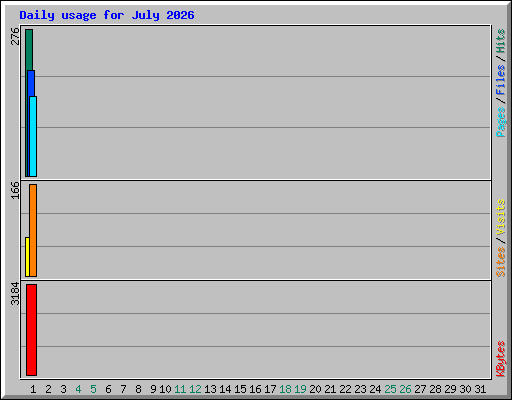This screenshot has width=512, height=400.
Task: Click the red KBytes bar
Action: (31, 330)
